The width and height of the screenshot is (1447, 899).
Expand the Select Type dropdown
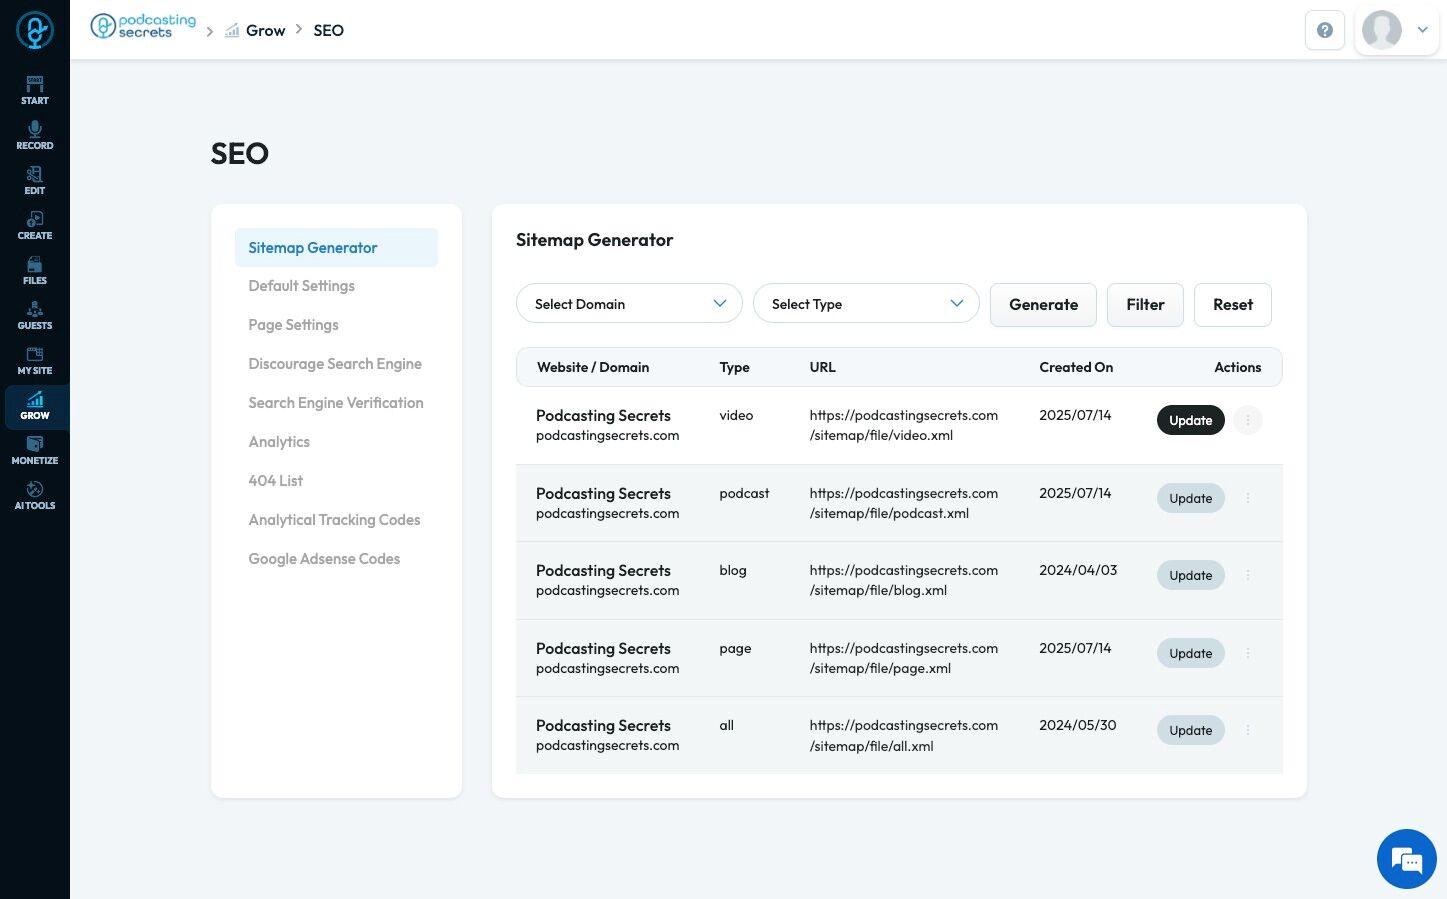(x=866, y=304)
